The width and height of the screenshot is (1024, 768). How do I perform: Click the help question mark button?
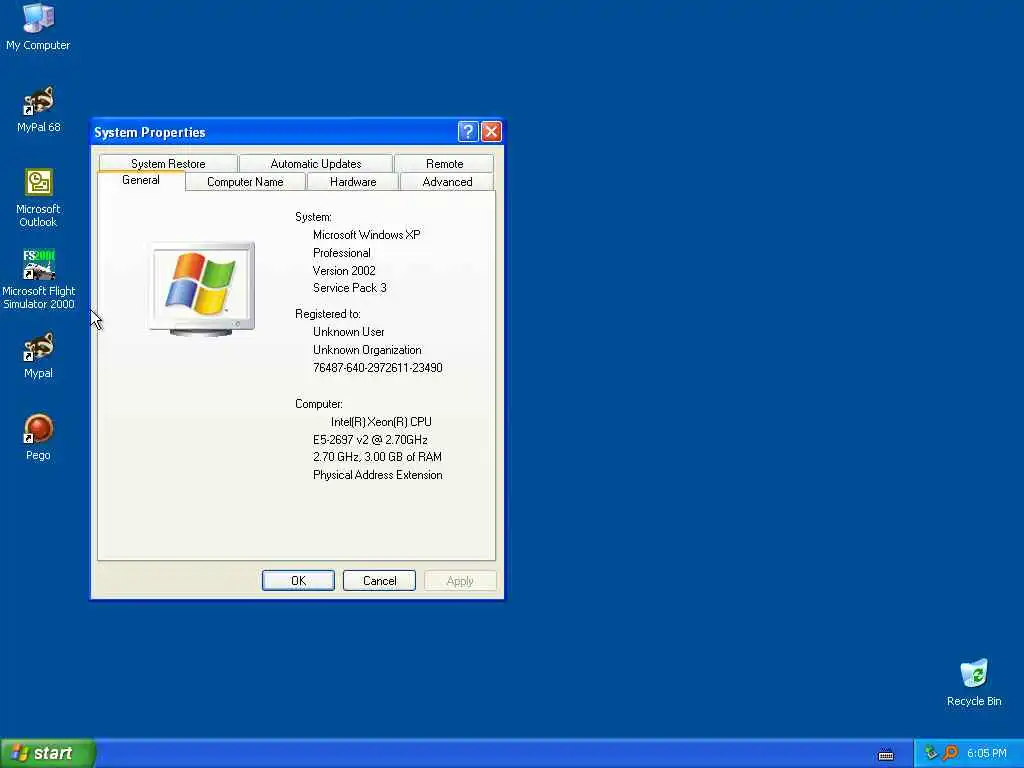tap(468, 132)
